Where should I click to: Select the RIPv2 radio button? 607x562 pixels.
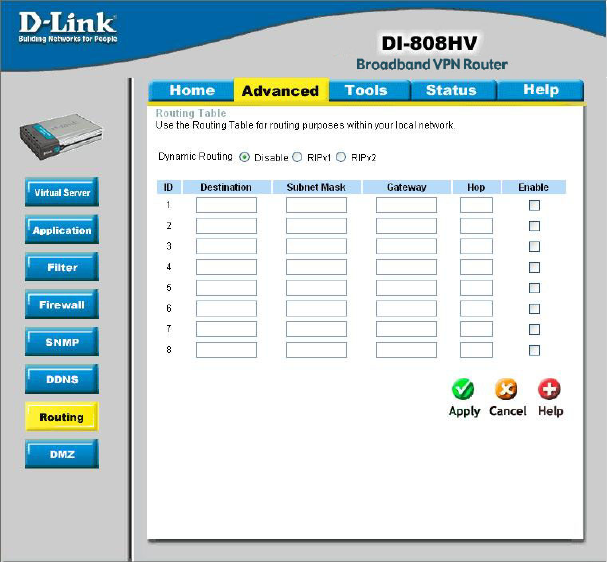point(341,157)
